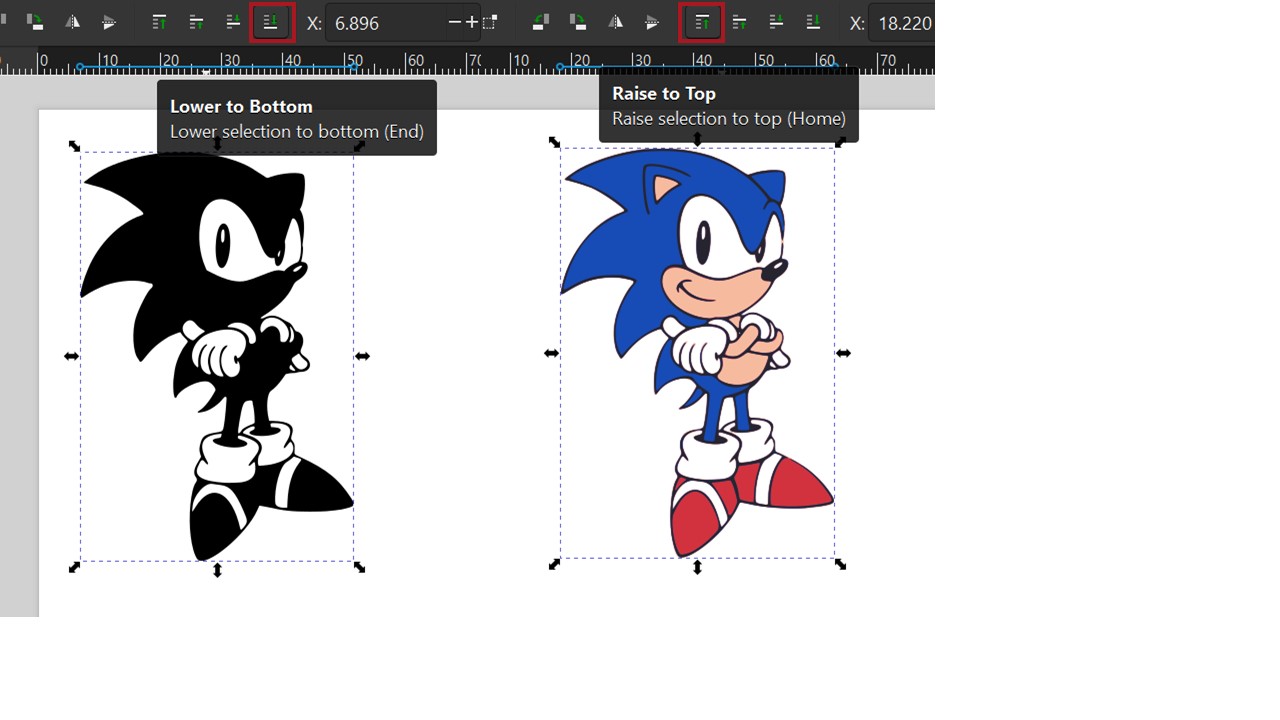The height and width of the screenshot is (720, 1280).
Task: Click top-left scale handle of black Sonic
Action: click(x=74, y=146)
